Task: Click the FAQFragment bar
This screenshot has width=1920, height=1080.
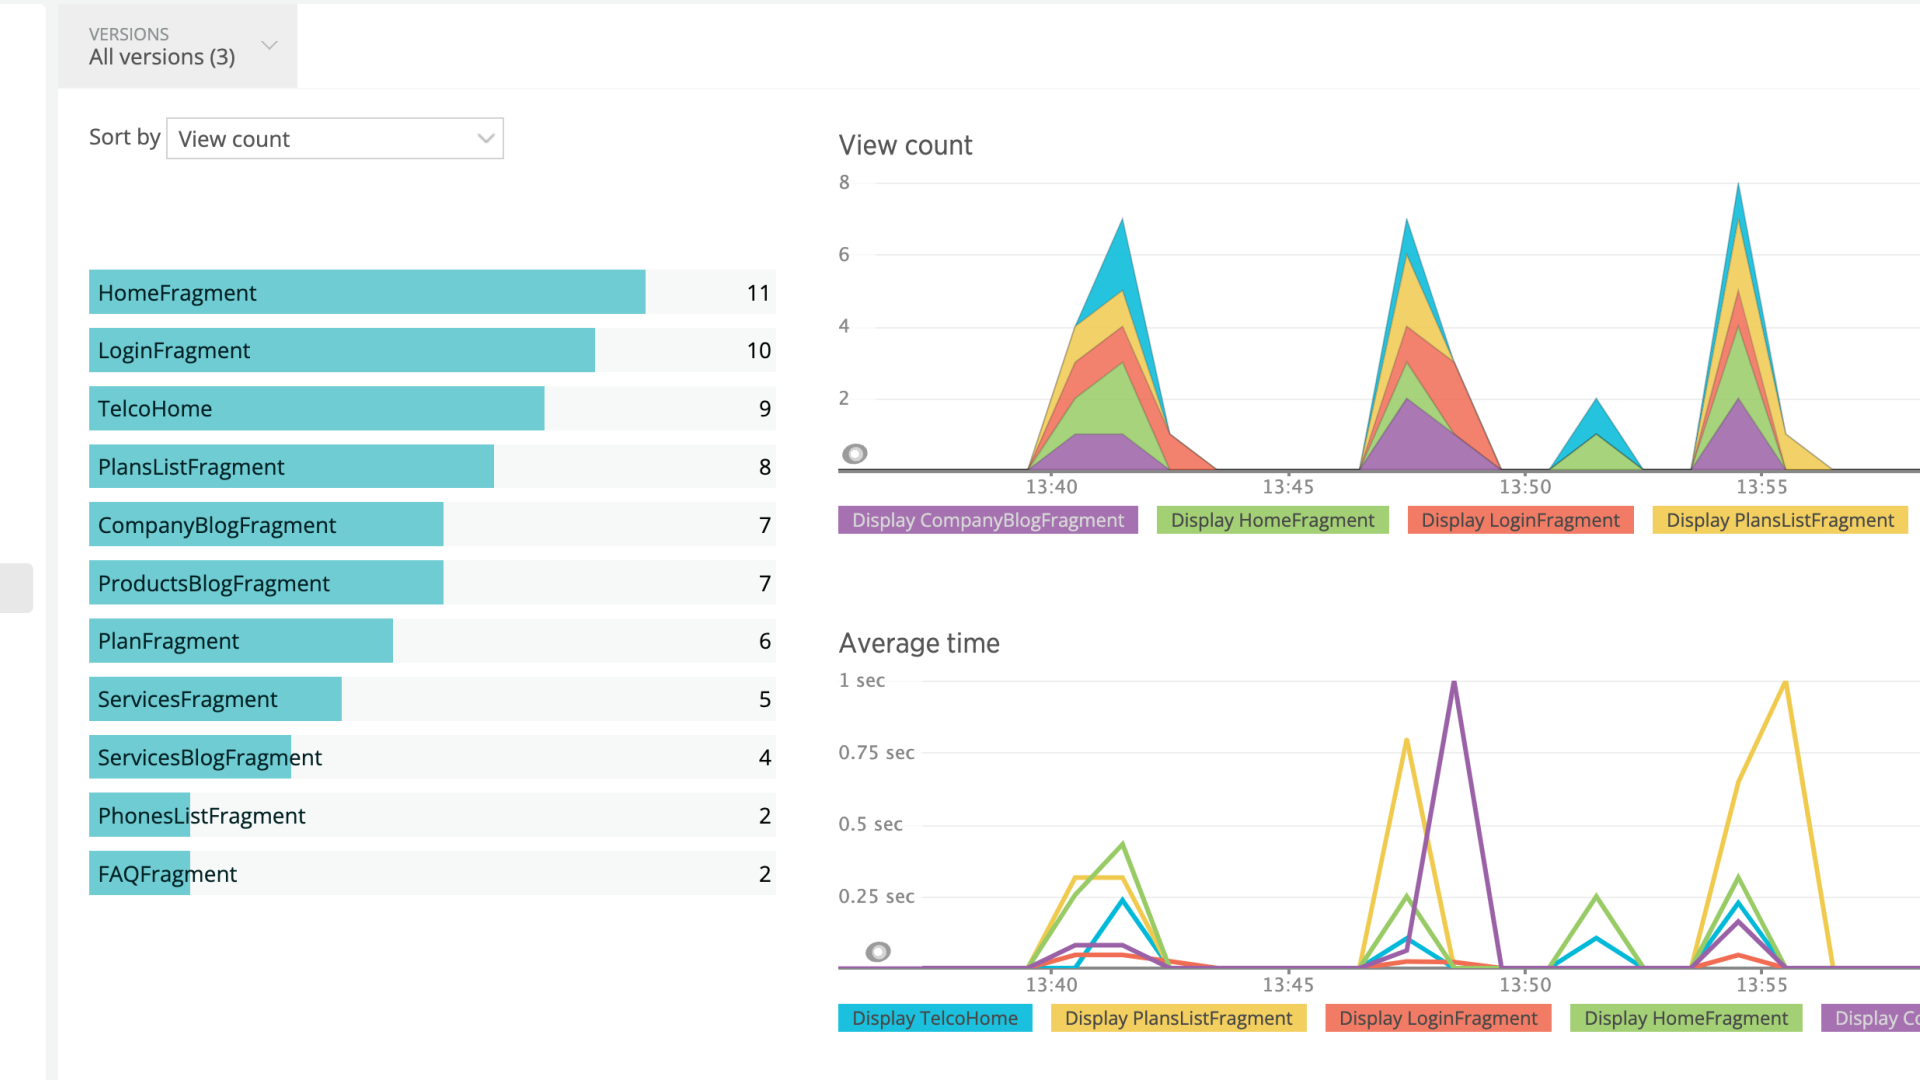Action: tap(139, 872)
